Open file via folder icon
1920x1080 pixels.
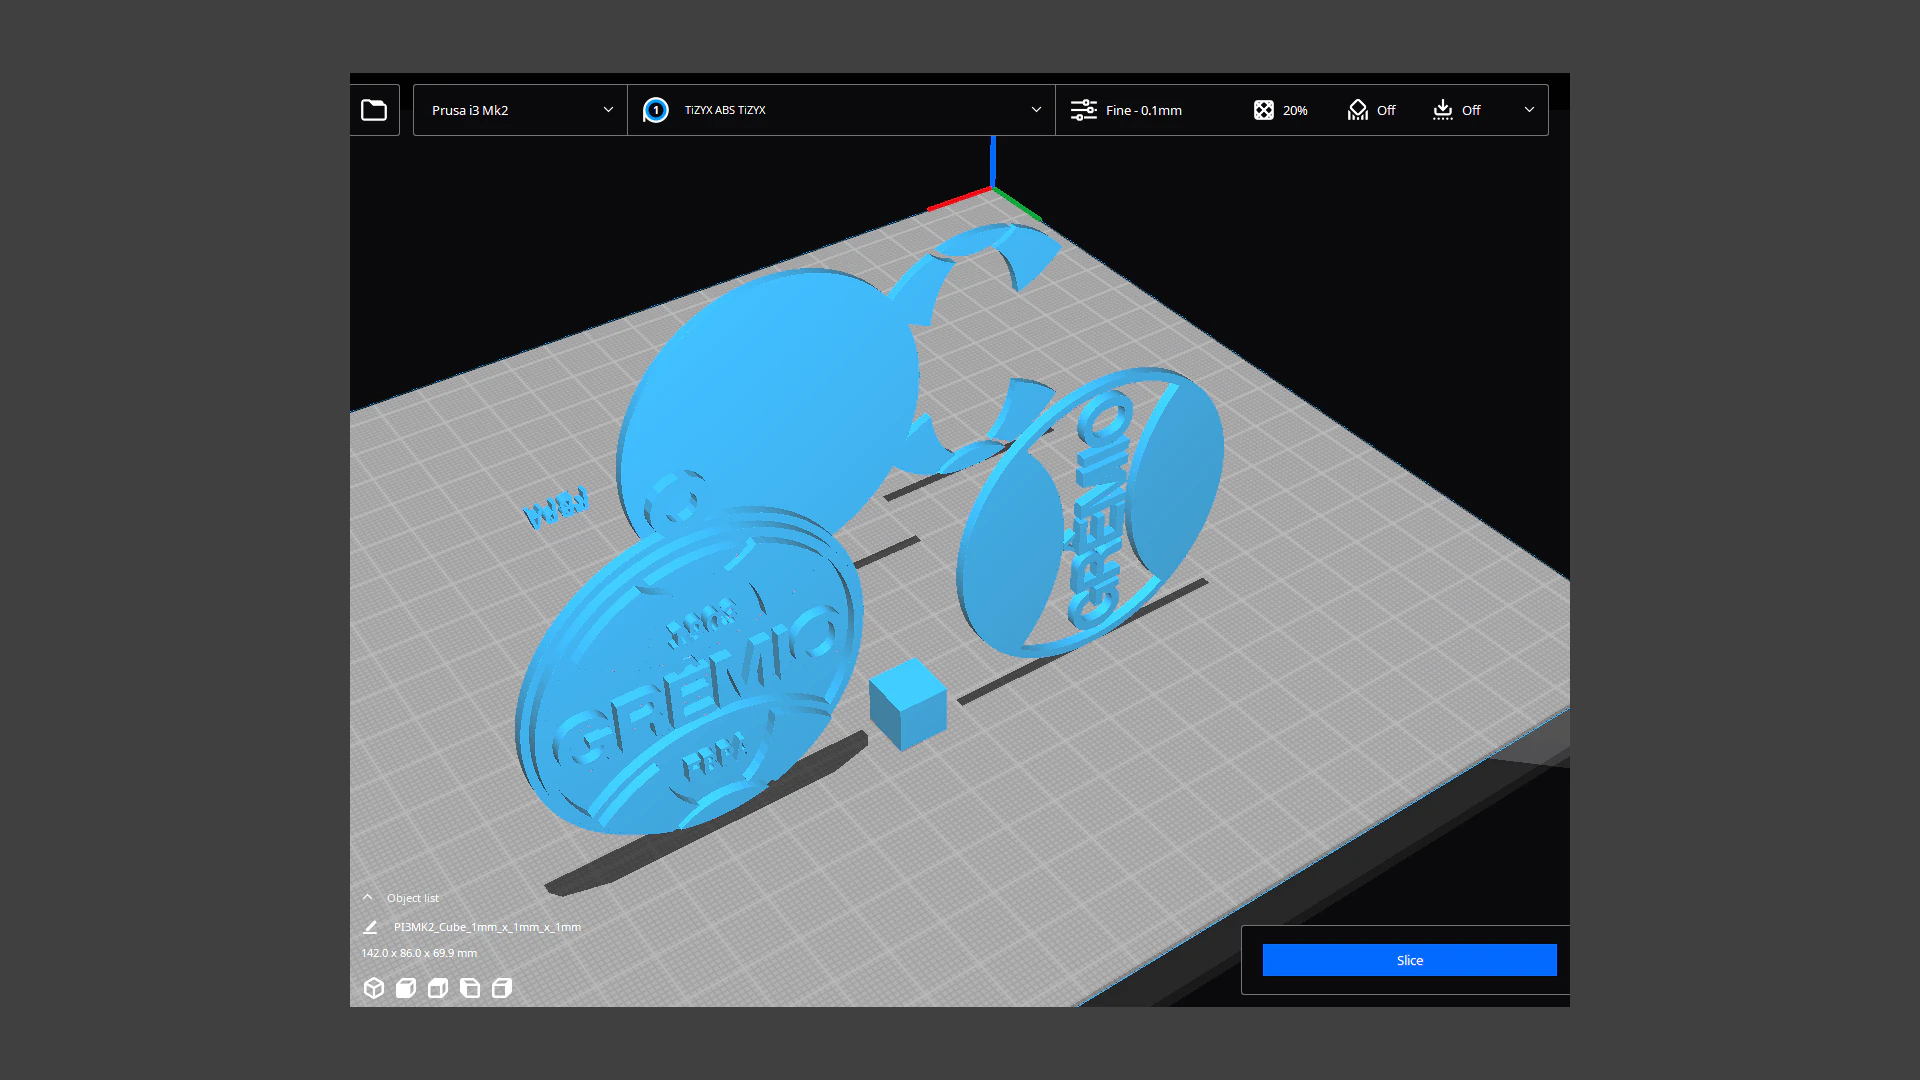coord(374,110)
